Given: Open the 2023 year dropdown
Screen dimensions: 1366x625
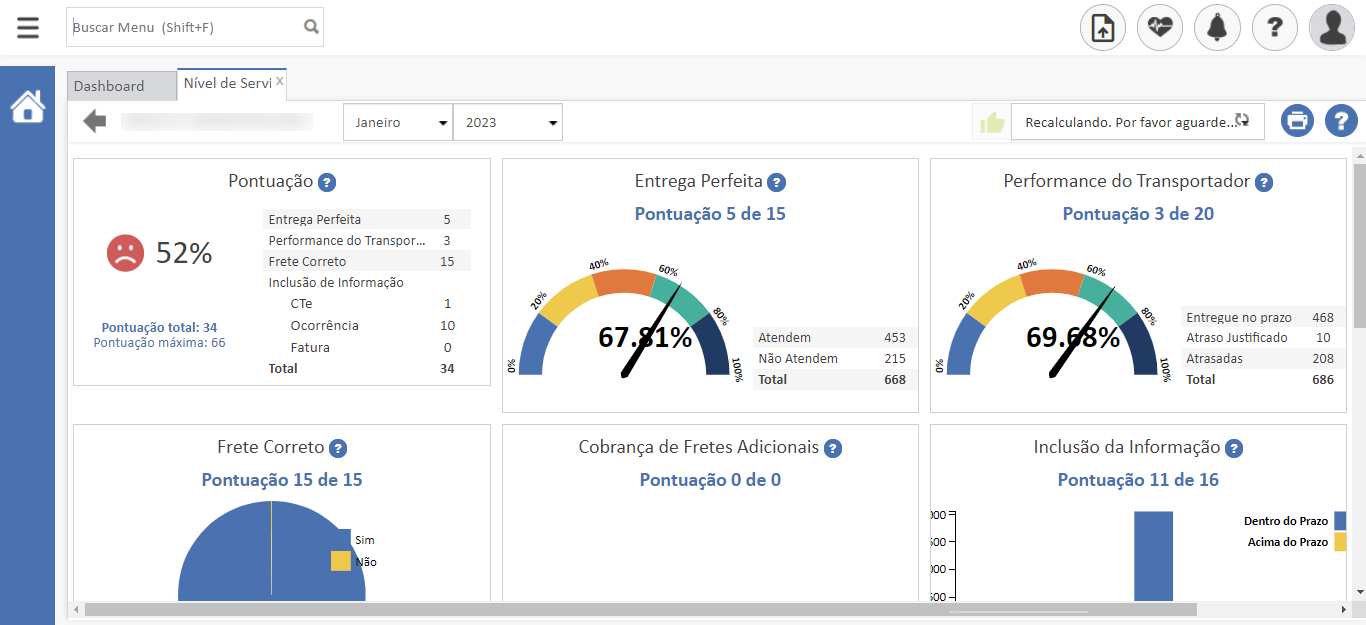Looking at the screenshot, I should [x=508, y=122].
